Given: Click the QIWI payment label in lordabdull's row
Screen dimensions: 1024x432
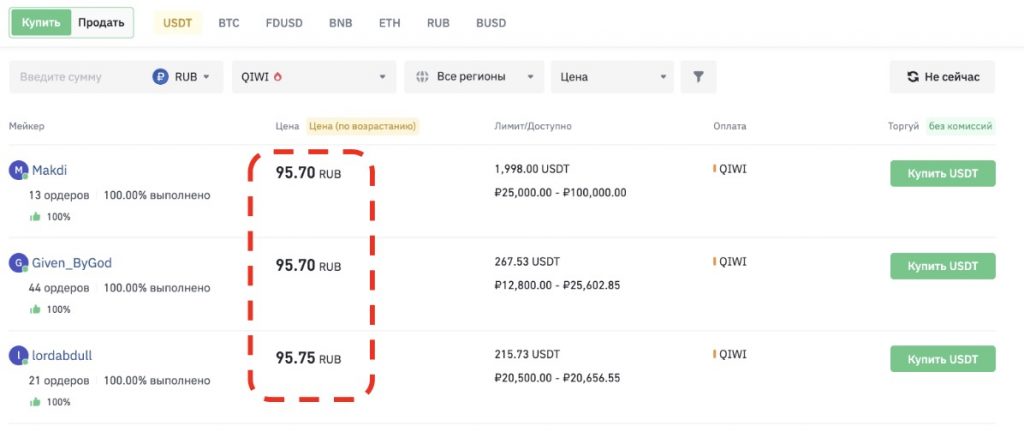Looking at the screenshot, I should coord(732,354).
